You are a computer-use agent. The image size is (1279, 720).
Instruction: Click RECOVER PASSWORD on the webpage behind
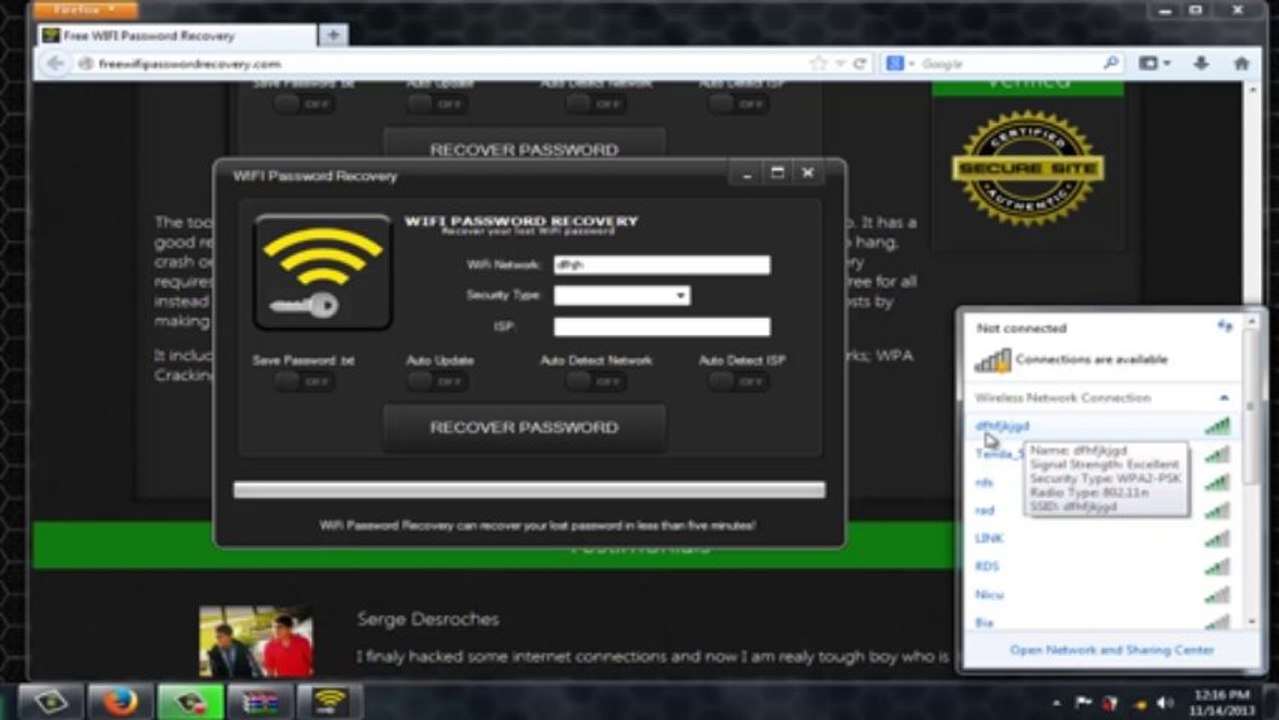click(524, 146)
